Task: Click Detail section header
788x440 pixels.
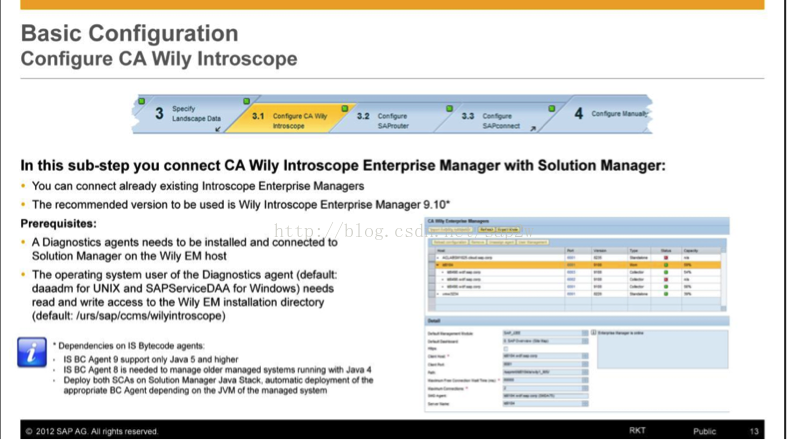Action: (x=577, y=320)
